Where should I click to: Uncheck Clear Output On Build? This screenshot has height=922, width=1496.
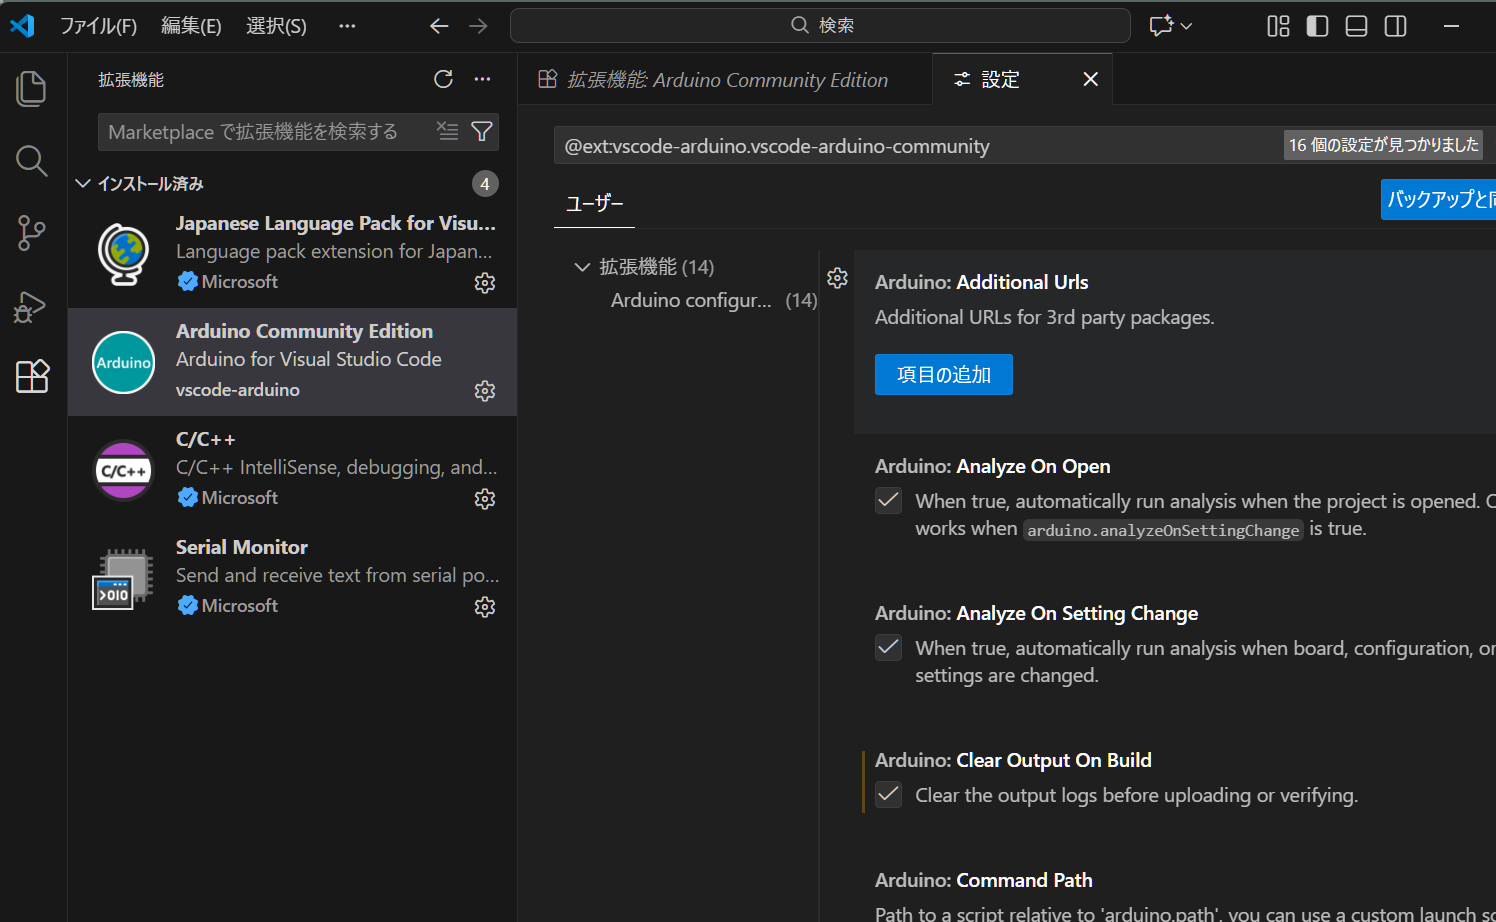(888, 795)
